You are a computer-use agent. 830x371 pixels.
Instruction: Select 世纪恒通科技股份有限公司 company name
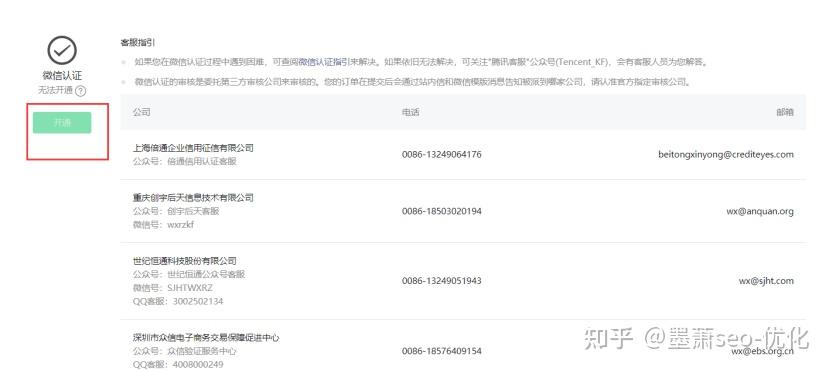click(x=185, y=261)
